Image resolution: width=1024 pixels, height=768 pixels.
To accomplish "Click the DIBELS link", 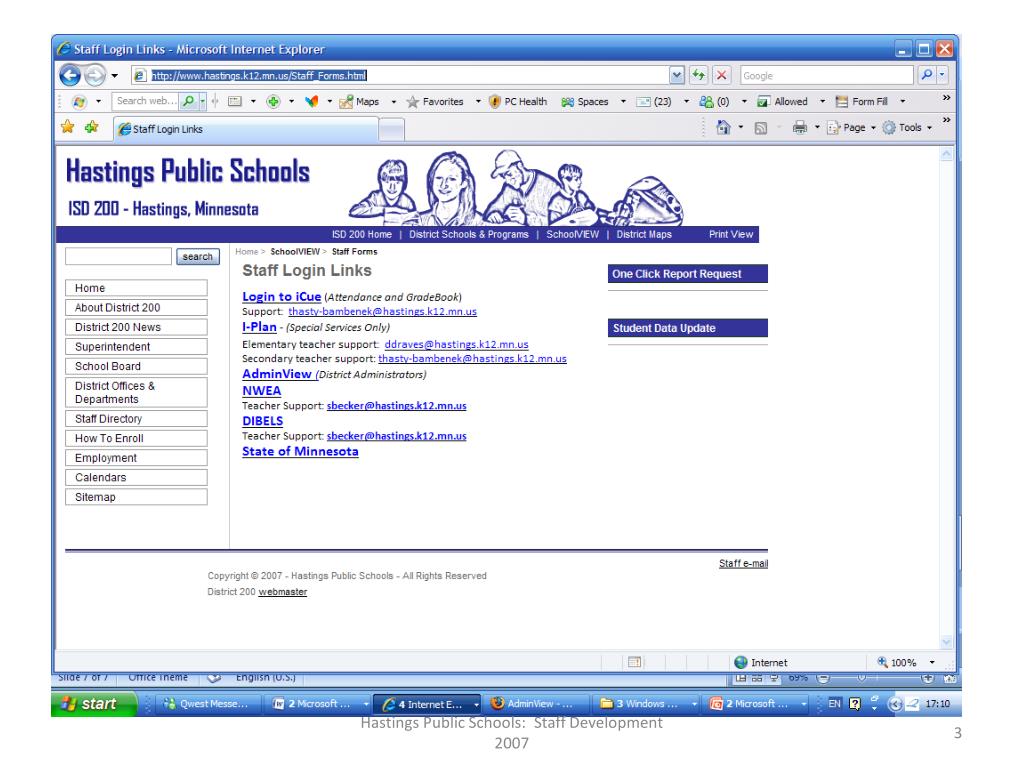I will click(263, 421).
